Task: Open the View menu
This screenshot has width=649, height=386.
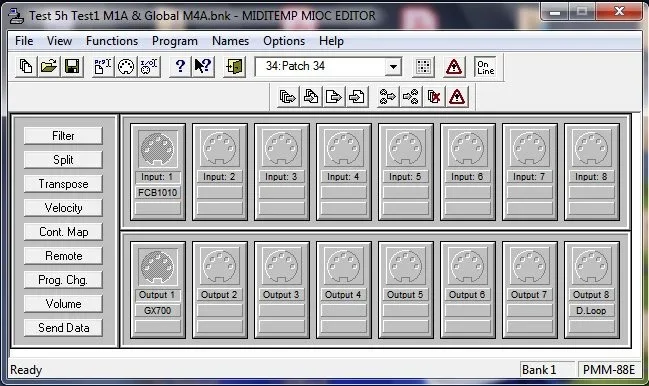Action: tap(59, 41)
